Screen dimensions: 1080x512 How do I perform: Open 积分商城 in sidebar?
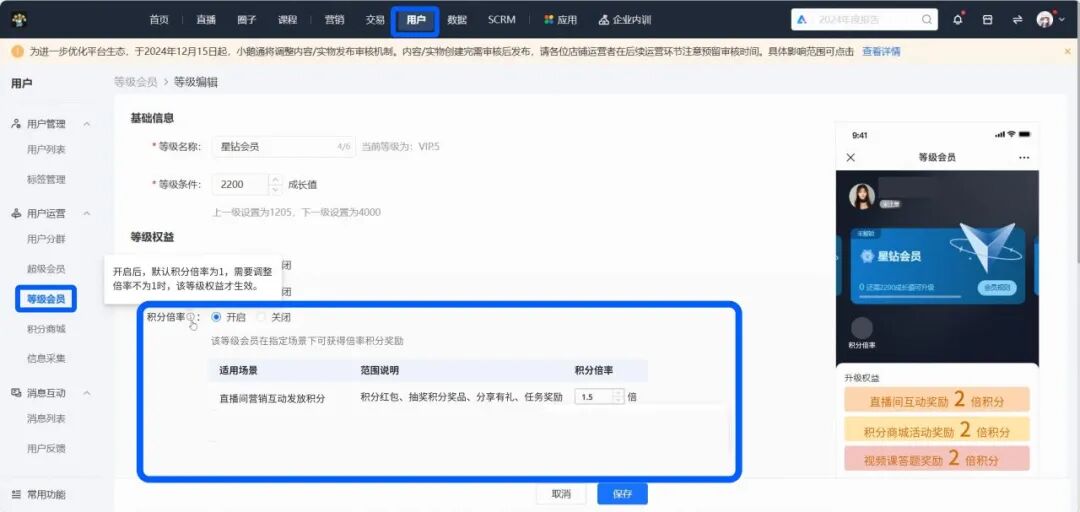46,329
